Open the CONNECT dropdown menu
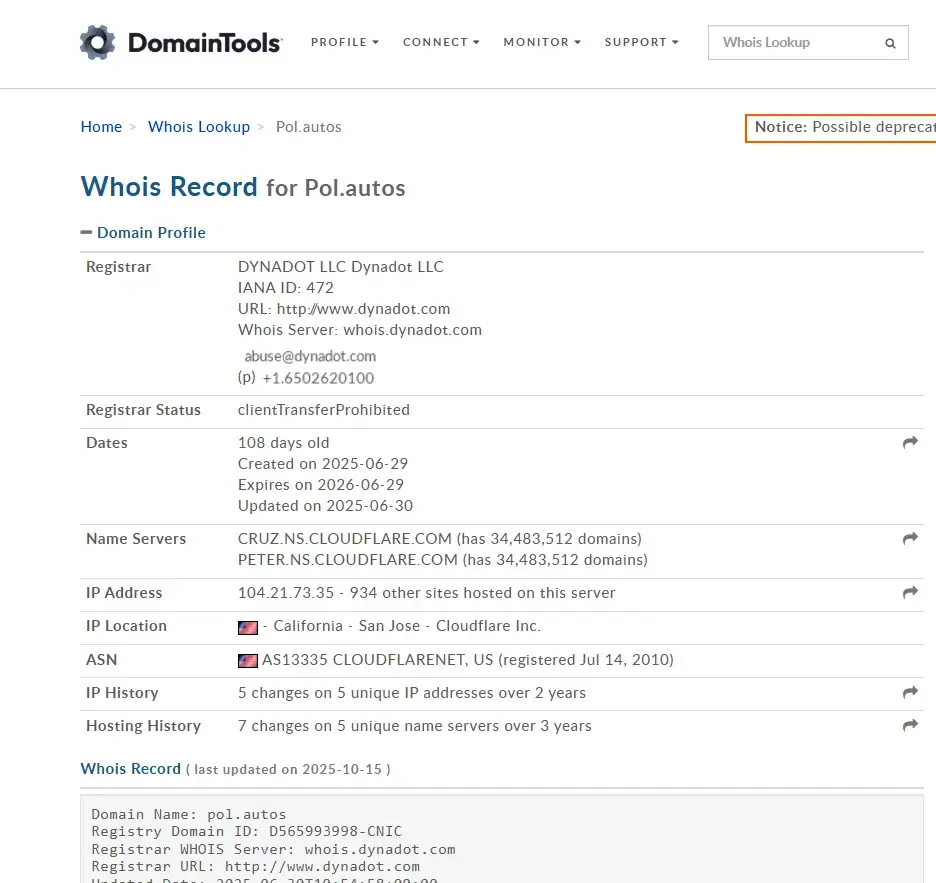Screen dimensions: 936x883 point(441,42)
